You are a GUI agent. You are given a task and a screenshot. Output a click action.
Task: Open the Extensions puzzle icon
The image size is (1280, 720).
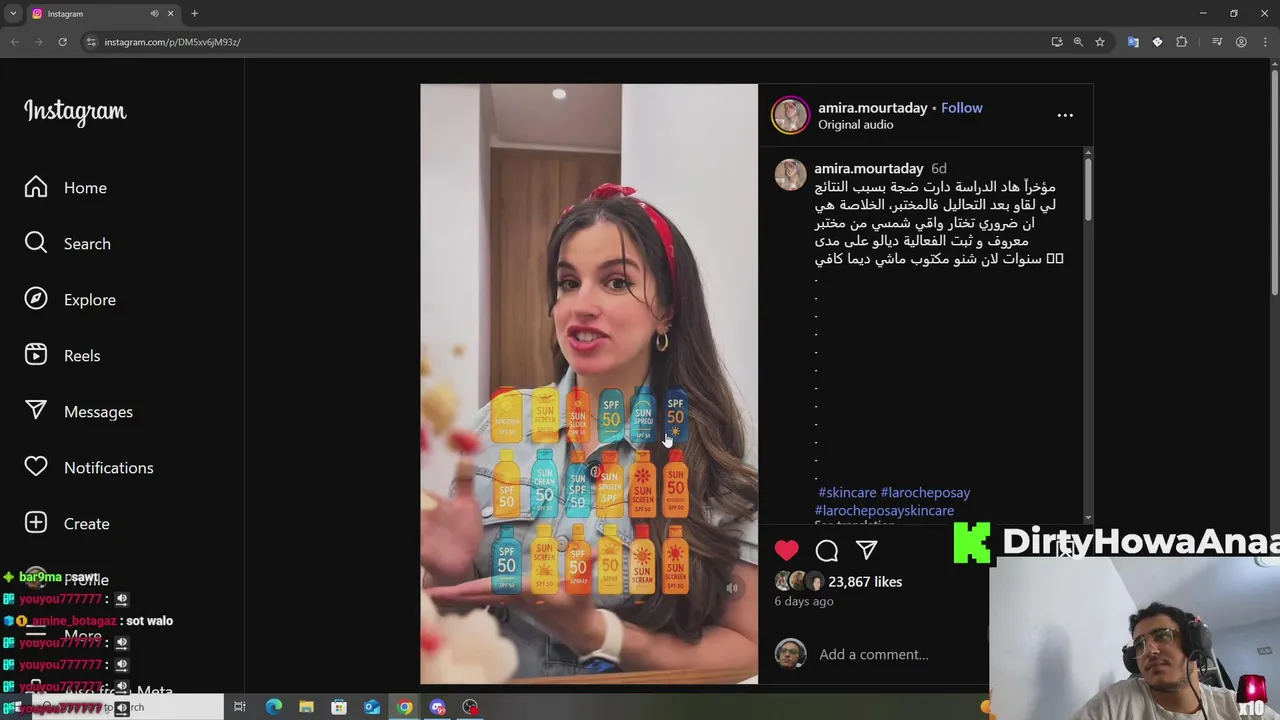[x=1182, y=42]
